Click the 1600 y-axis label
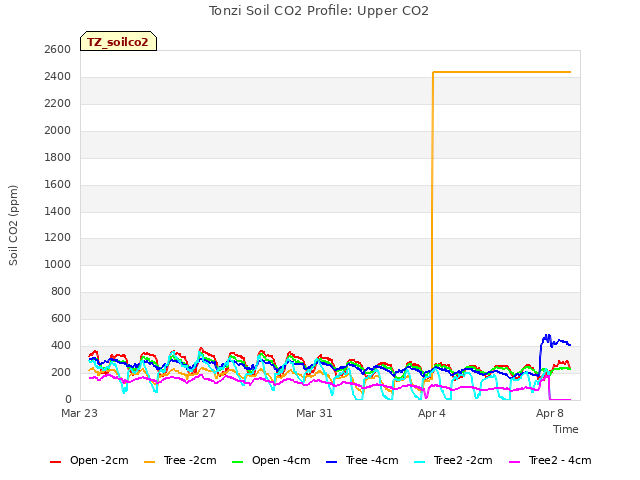The width and height of the screenshot is (640, 480). tap(58, 184)
